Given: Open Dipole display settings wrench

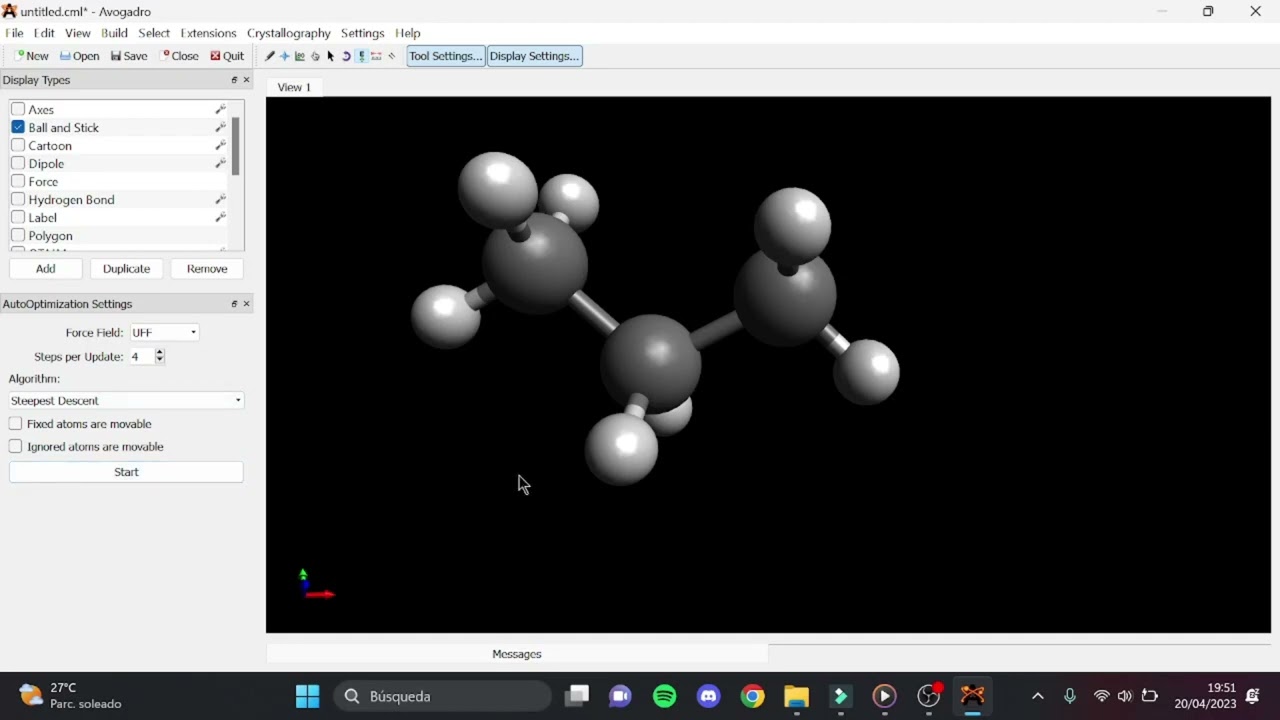Looking at the screenshot, I should pos(221,164).
